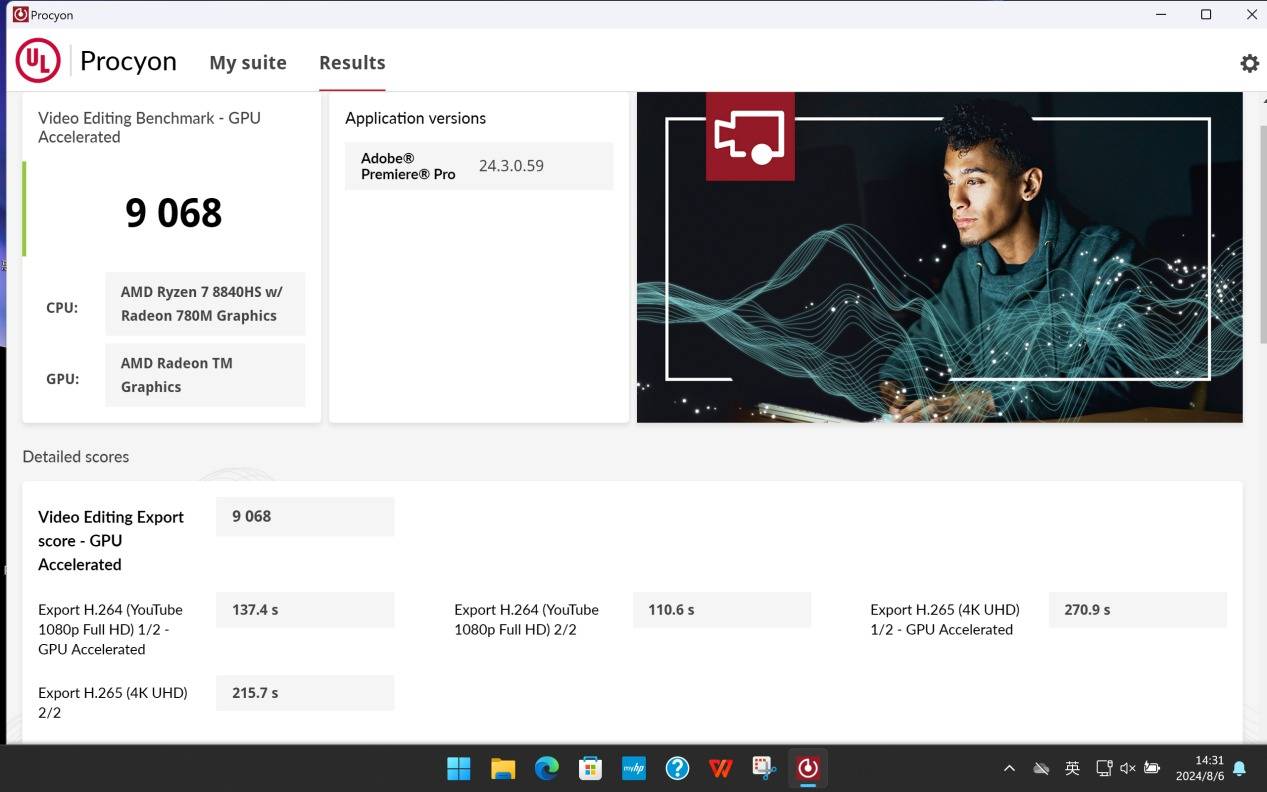
Task: Open WPS Office from the taskbar
Action: click(720, 768)
